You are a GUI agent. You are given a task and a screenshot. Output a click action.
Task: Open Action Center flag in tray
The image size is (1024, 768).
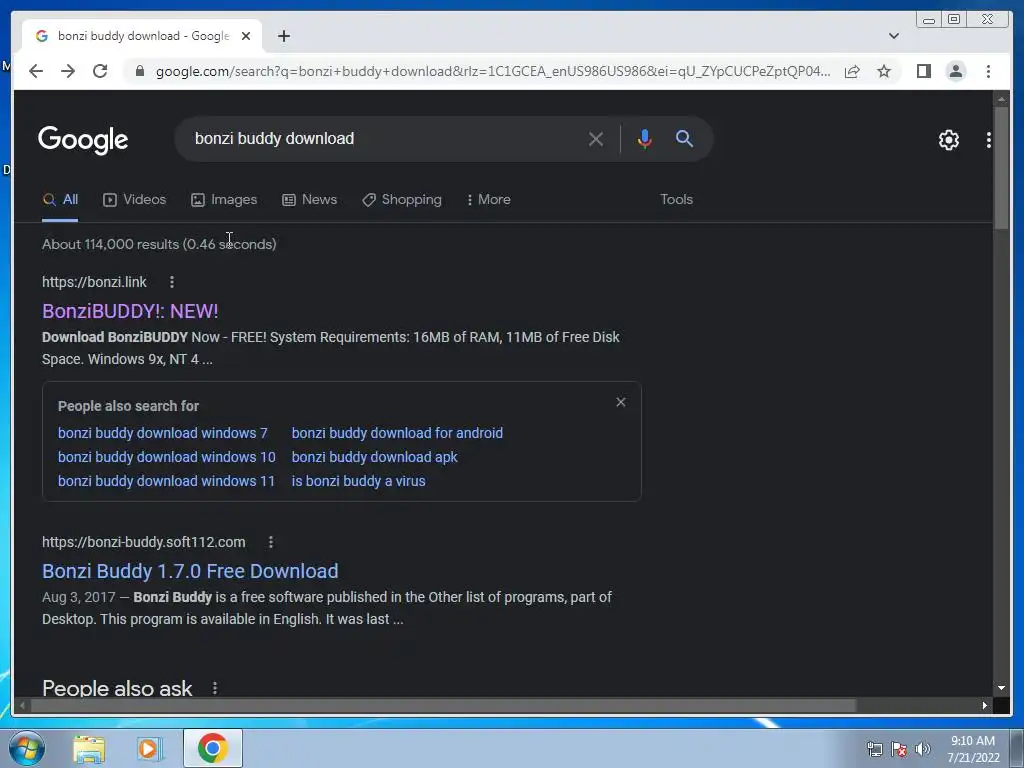point(899,749)
